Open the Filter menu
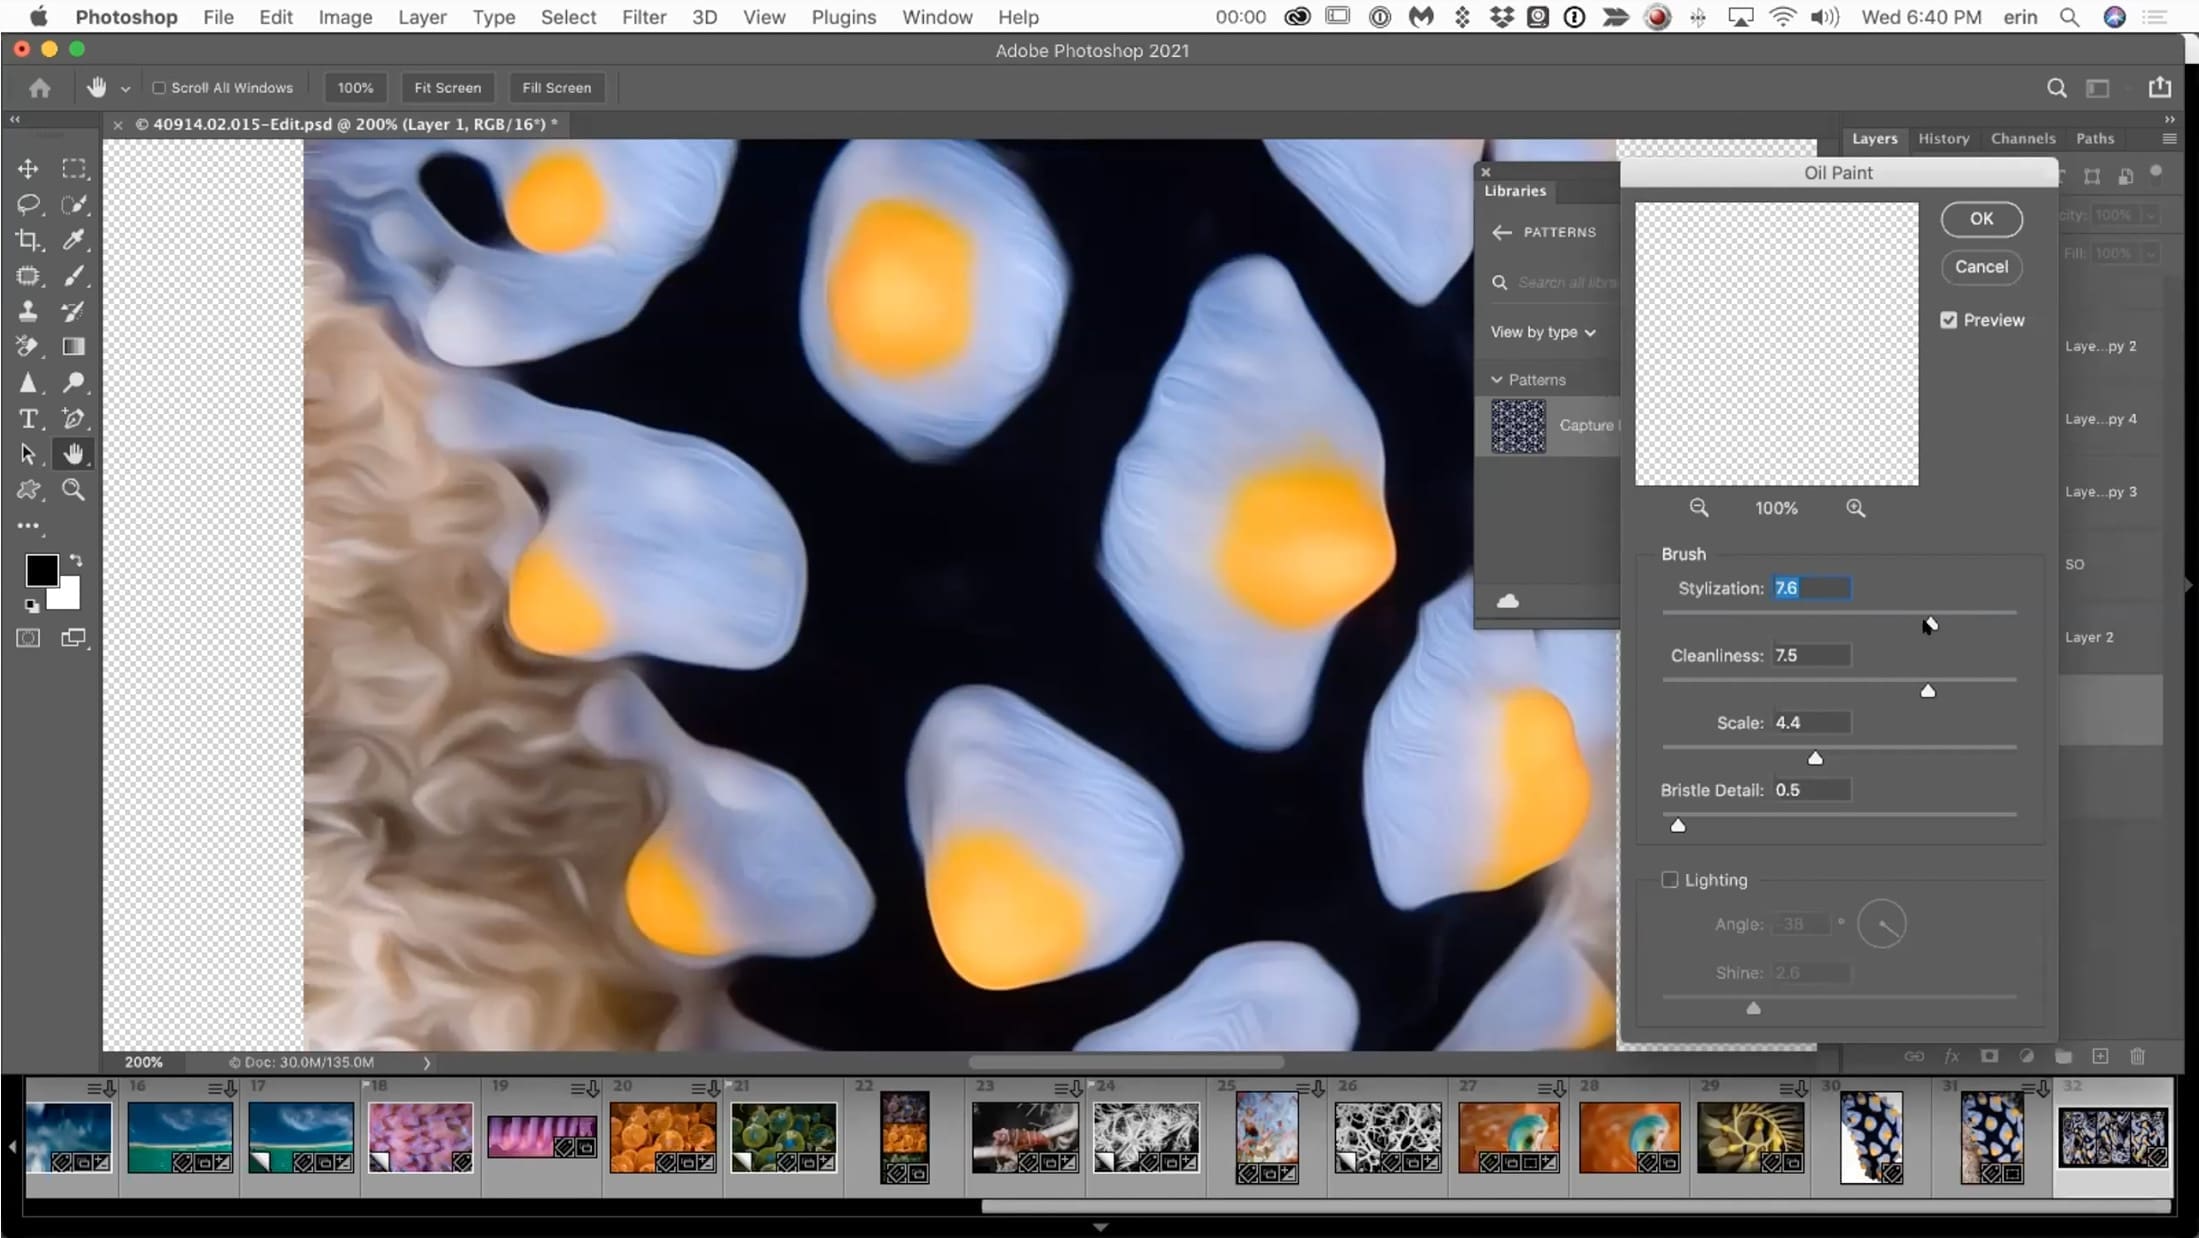 pyautogui.click(x=643, y=17)
